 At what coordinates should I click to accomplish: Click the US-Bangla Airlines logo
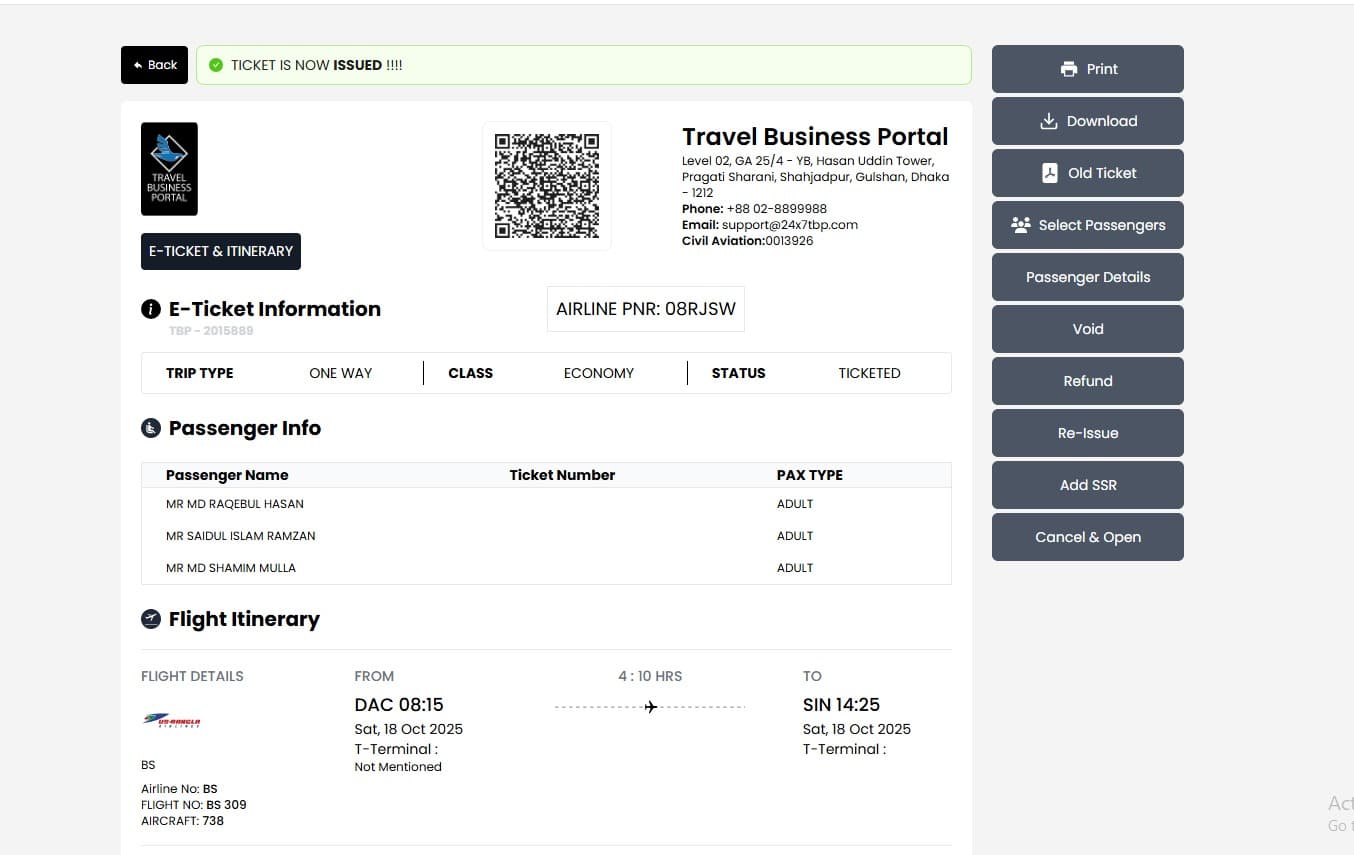click(172, 719)
